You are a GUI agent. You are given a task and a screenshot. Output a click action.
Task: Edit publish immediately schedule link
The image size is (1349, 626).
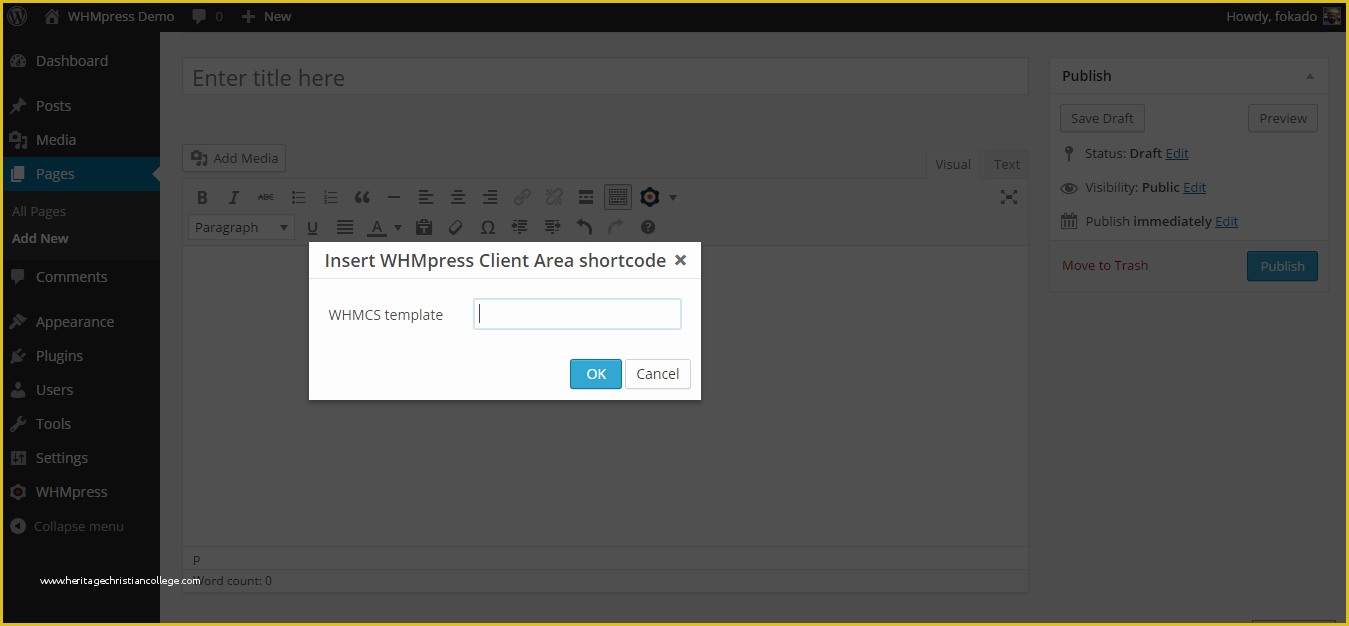[1226, 221]
